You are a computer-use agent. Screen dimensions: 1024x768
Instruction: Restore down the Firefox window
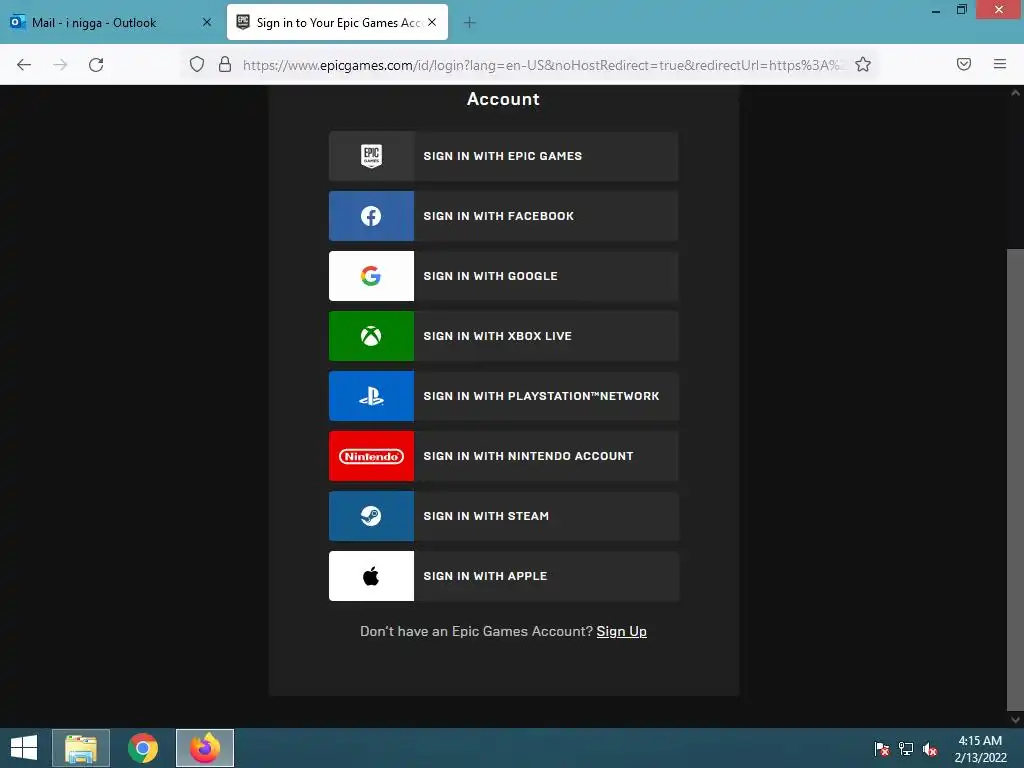pyautogui.click(x=961, y=10)
